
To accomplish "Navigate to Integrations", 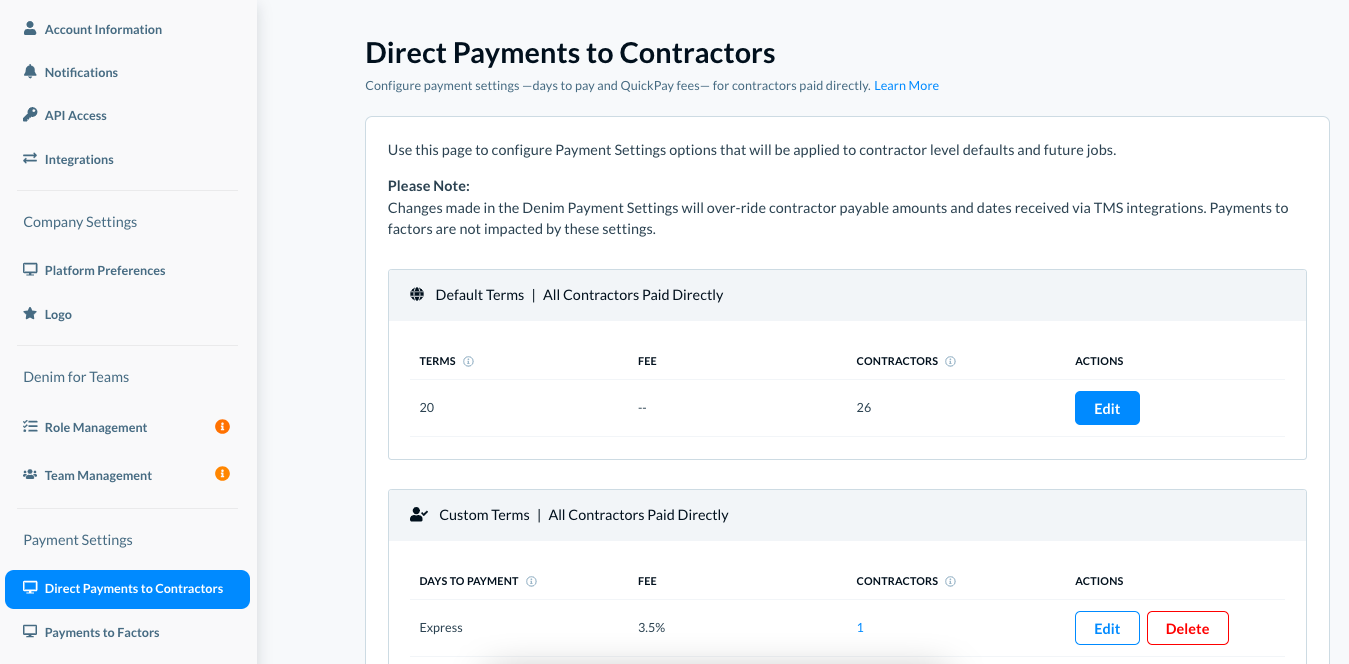I will pos(78,159).
